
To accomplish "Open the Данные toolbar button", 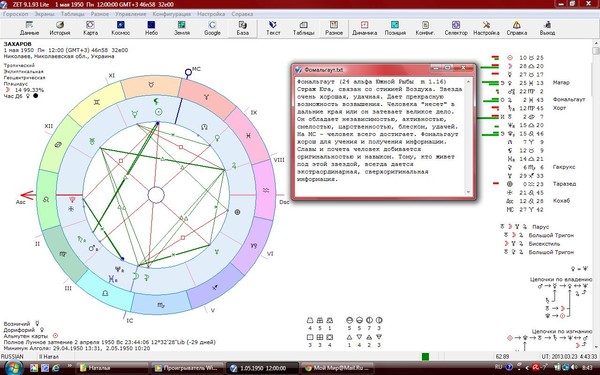I will click(29, 28).
